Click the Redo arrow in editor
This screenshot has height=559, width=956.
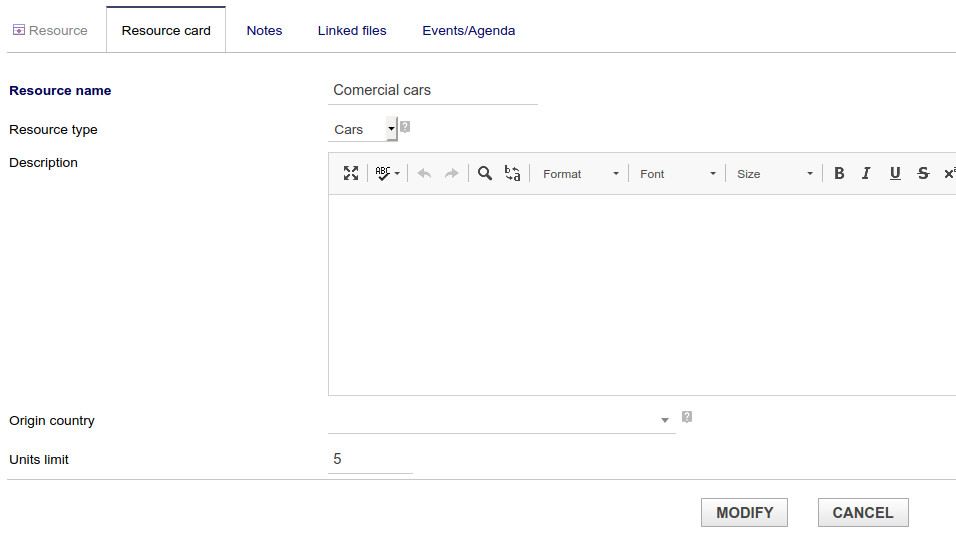451,173
